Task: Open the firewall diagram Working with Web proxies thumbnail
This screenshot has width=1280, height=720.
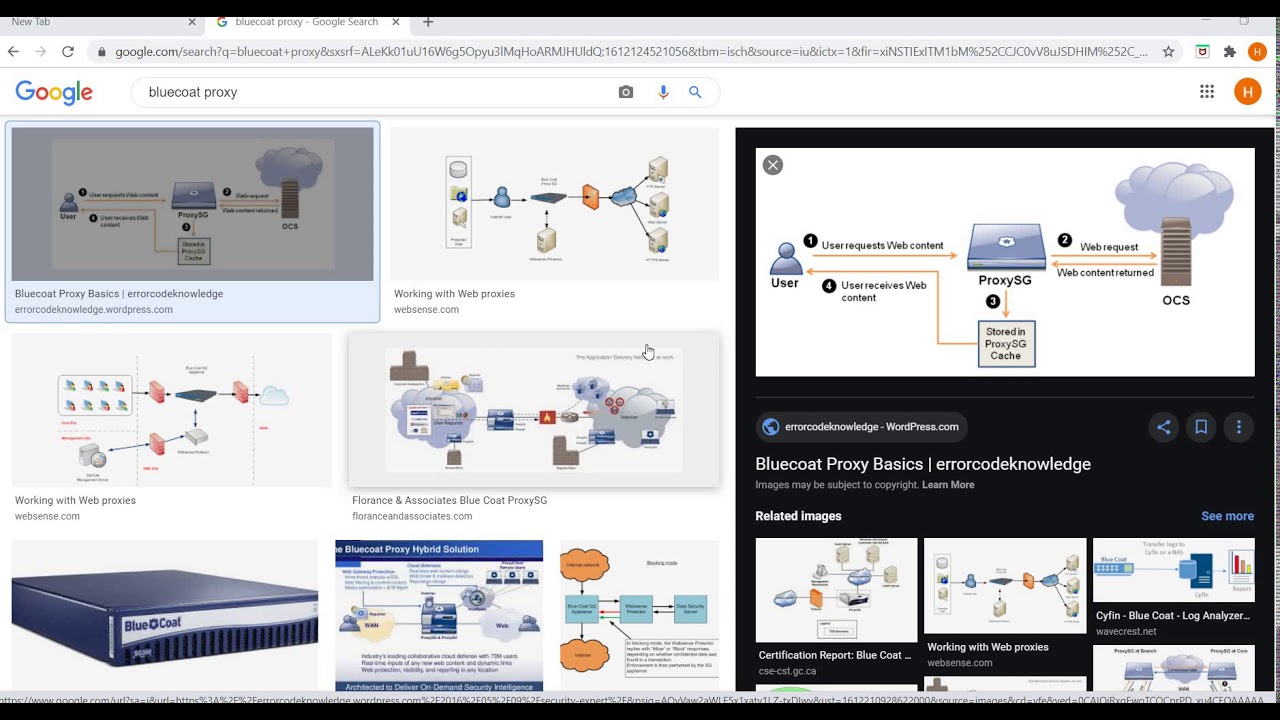Action: point(171,410)
